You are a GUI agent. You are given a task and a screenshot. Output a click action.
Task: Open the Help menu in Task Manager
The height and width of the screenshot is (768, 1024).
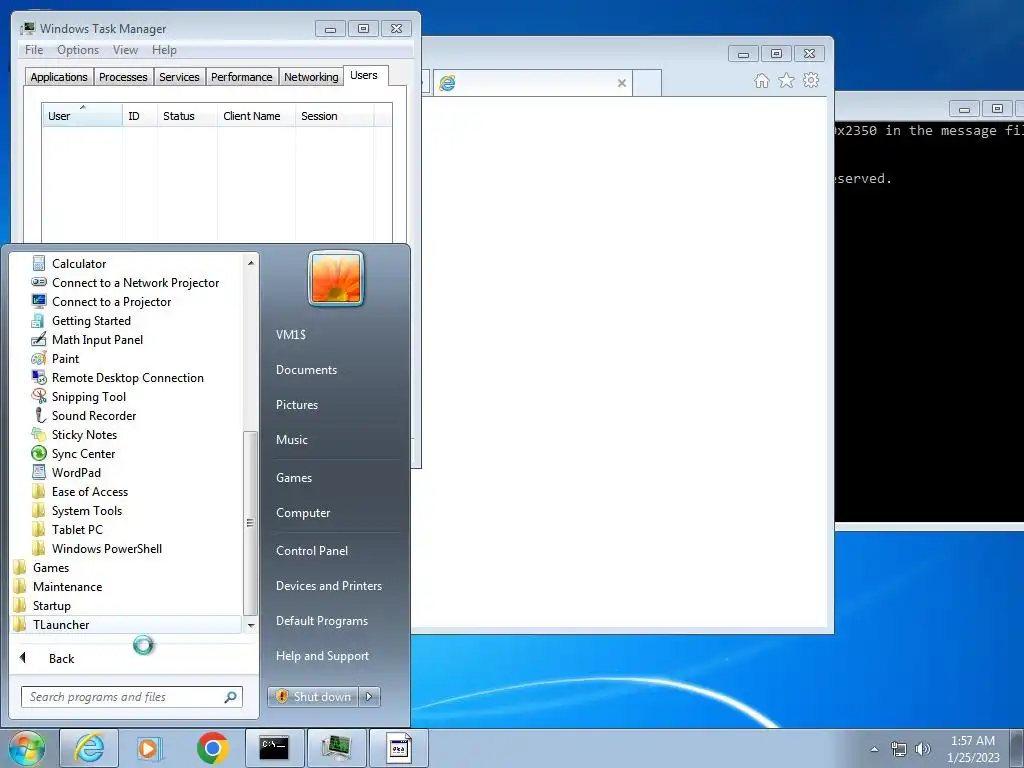(164, 50)
